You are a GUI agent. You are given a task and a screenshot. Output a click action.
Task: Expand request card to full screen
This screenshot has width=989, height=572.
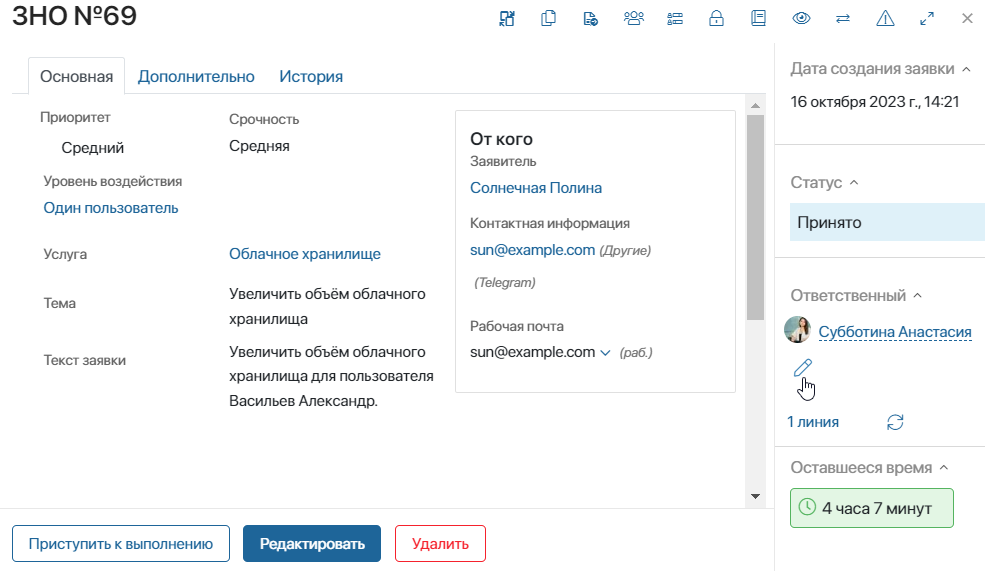click(927, 18)
